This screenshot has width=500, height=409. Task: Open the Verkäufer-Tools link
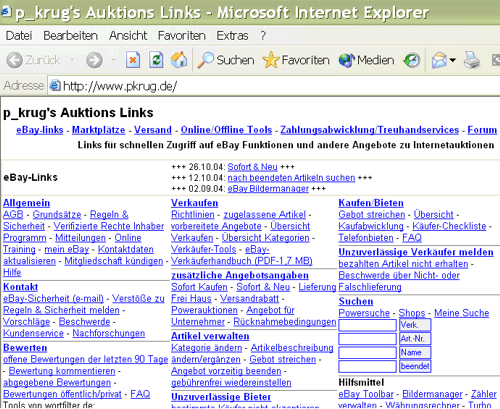203,249
